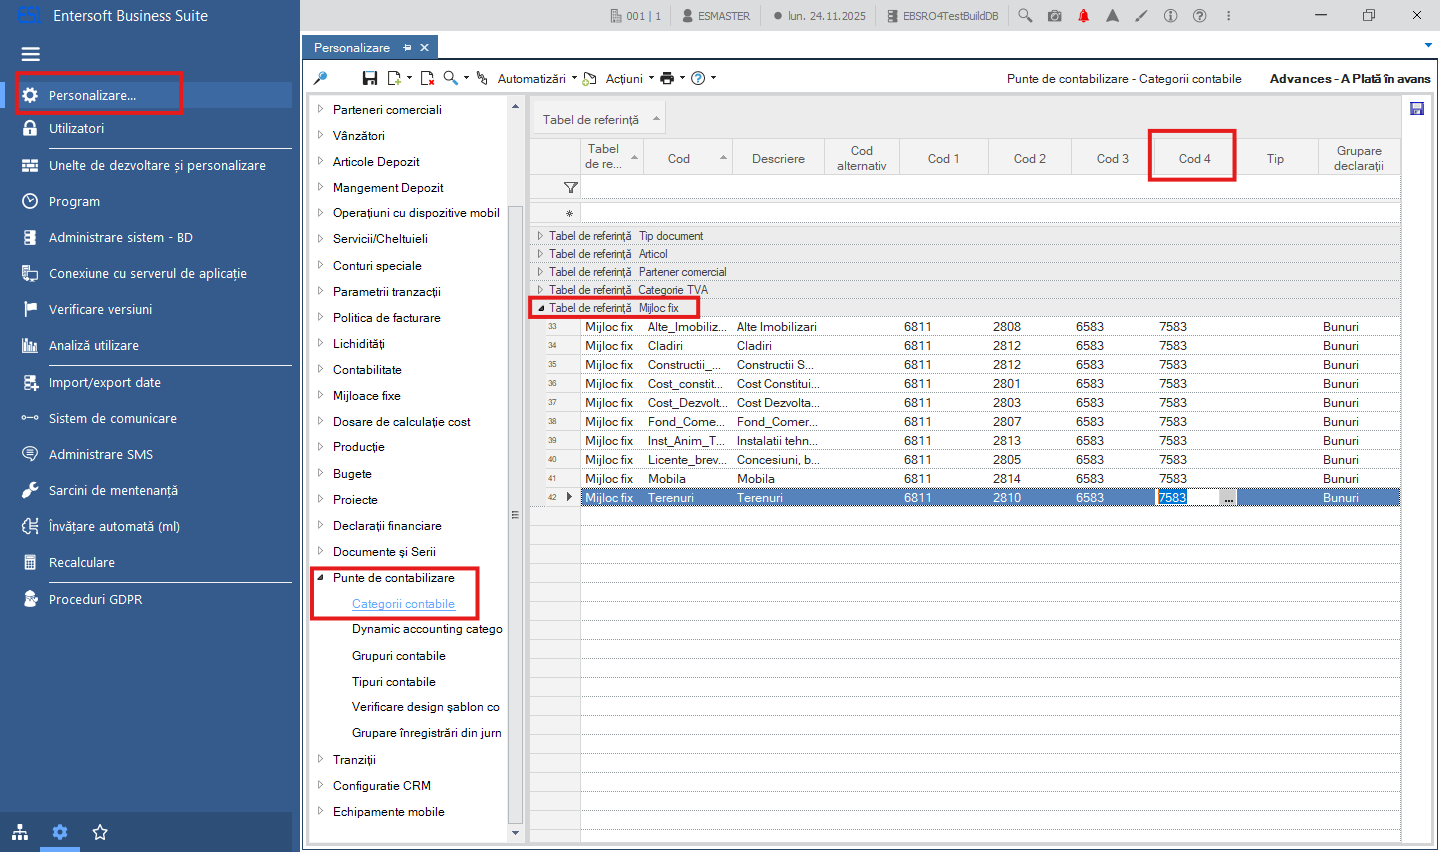Click the favorites star icon at bottom
This screenshot has height=852, width=1440.
point(100,832)
